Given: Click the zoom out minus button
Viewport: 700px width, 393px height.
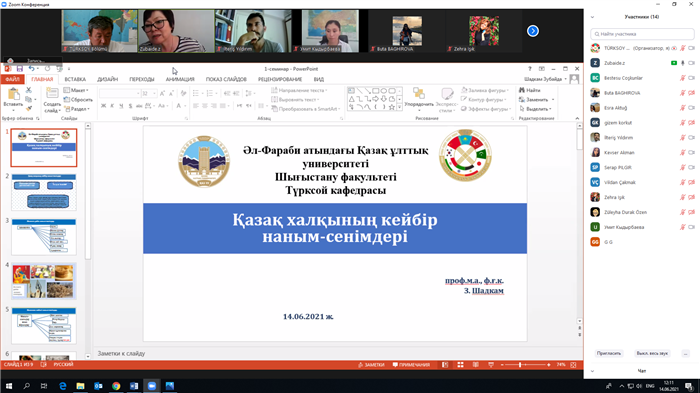Looking at the screenshot, I should pyautogui.click(x=502, y=365).
